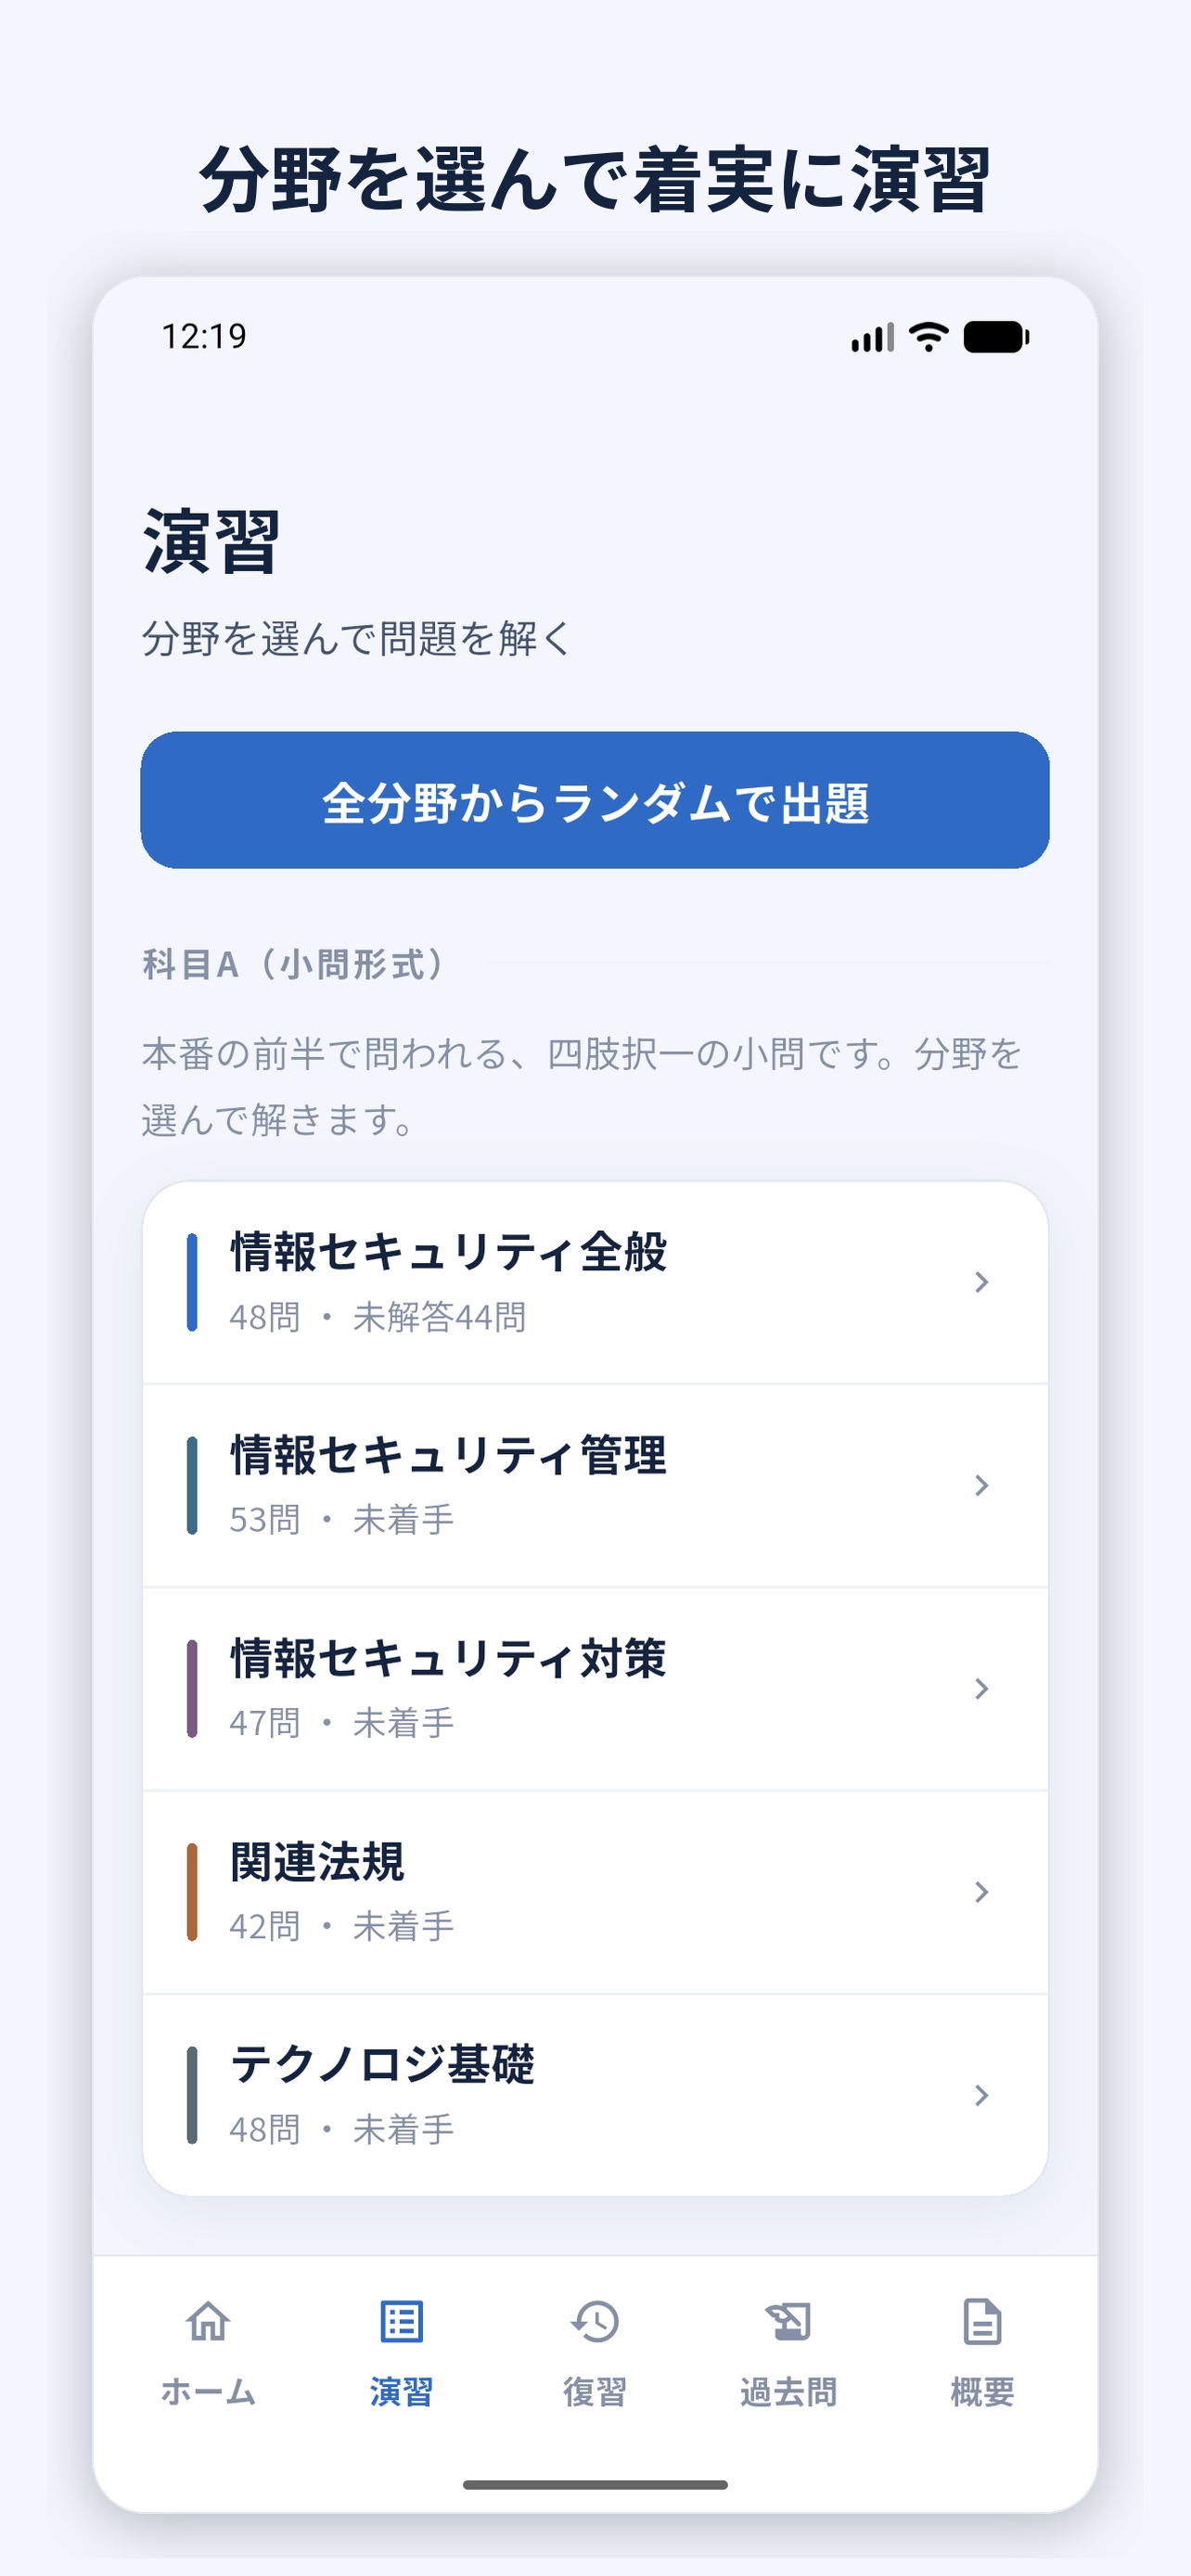Expand 情報セキュリティ全般 via its chevron
Image resolution: width=1191 pixels, height=2576 pixels.
click(982, 1282)
